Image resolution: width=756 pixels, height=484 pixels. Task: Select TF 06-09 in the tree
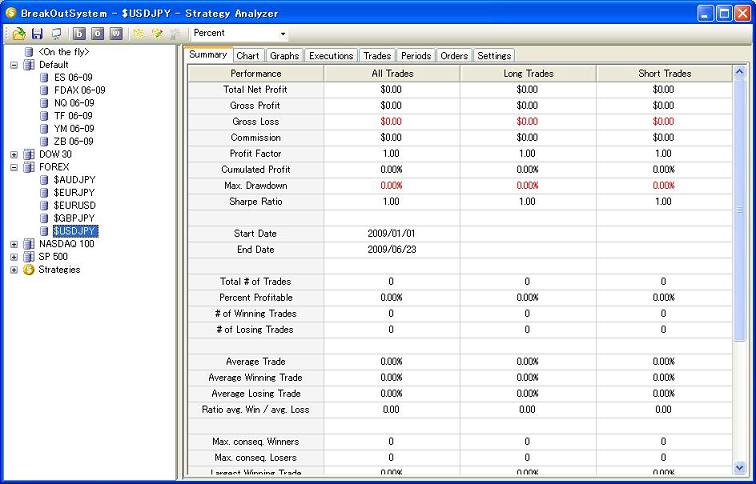click(73, 116)
